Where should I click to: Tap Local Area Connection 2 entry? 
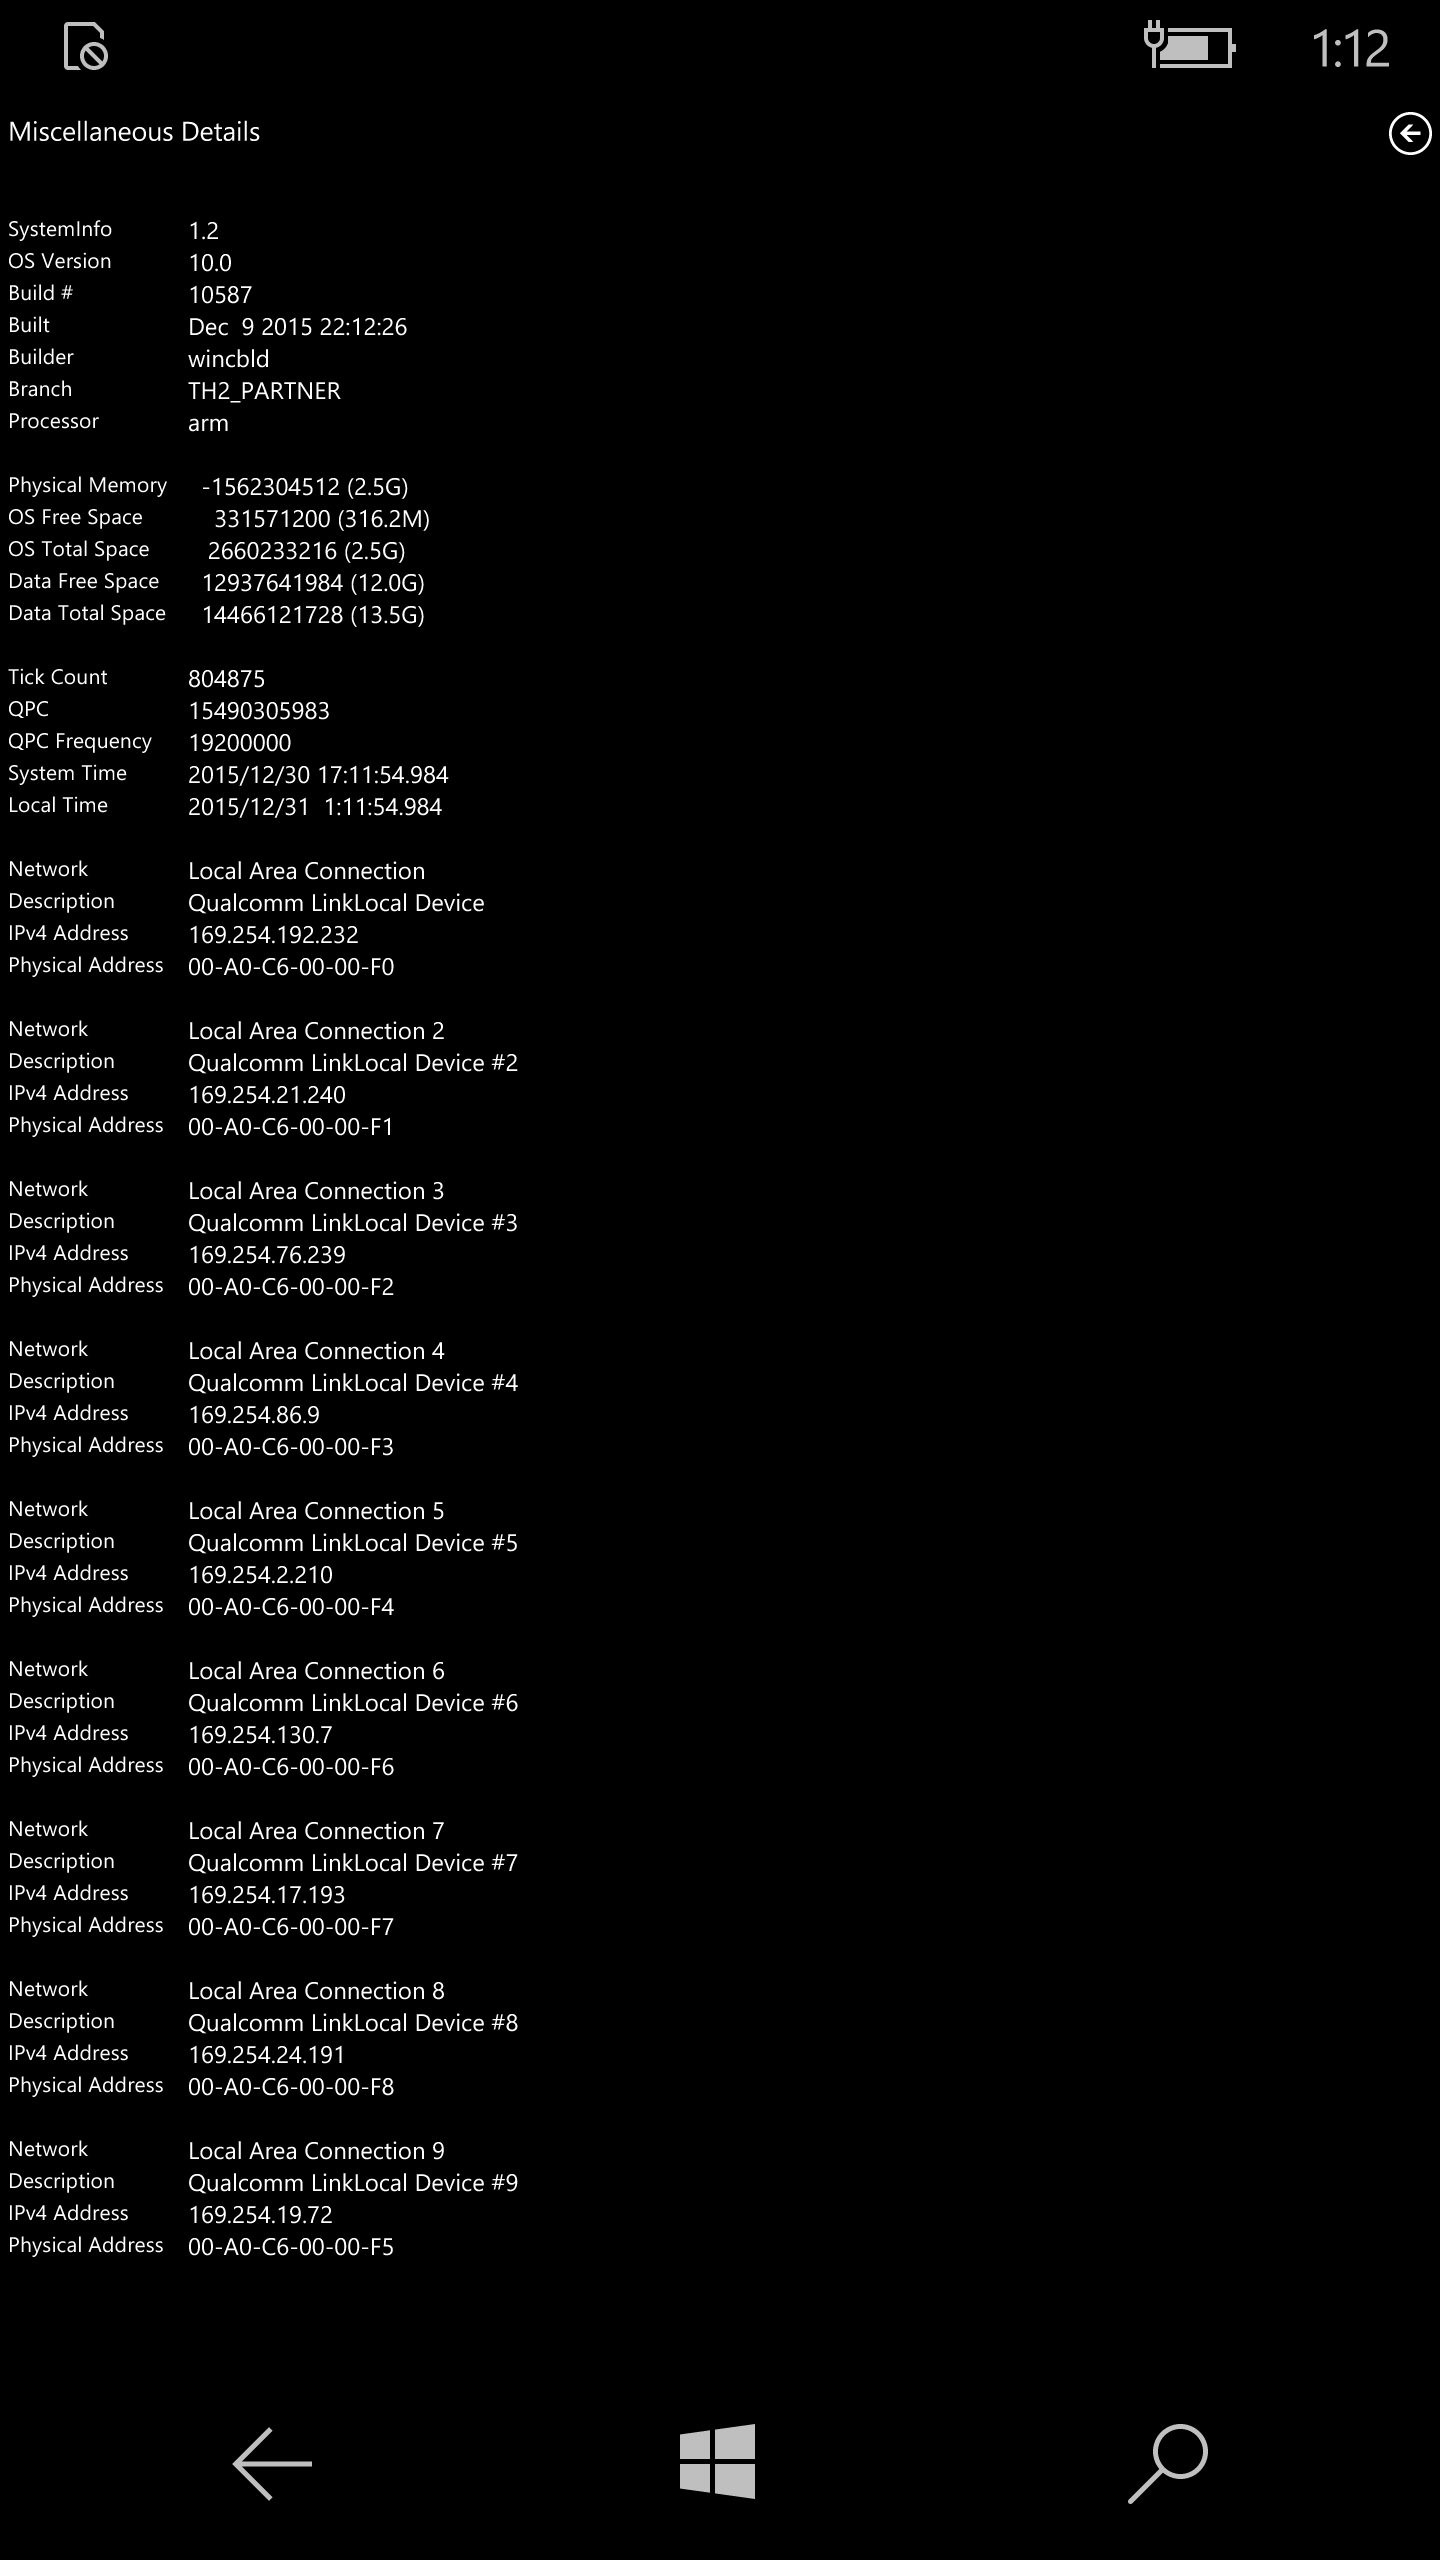pyautogui.click(x=316, y=1031)
